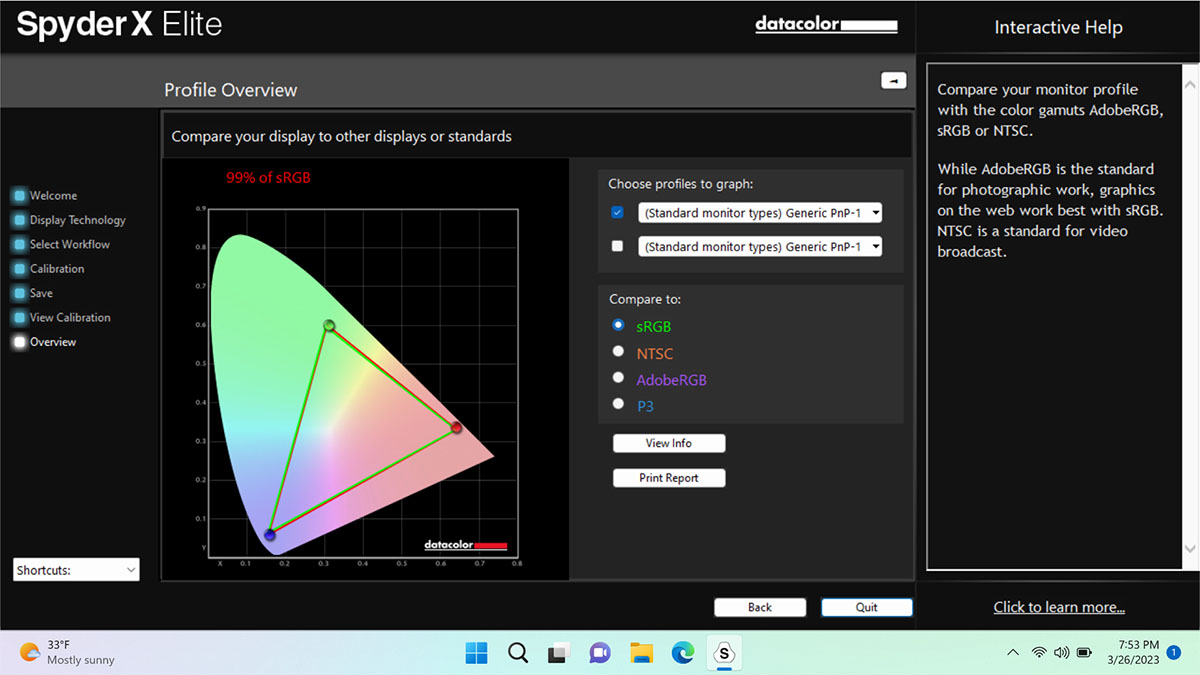
Task: Click the volume speaker icon
Action: [x=1062, y=653]
